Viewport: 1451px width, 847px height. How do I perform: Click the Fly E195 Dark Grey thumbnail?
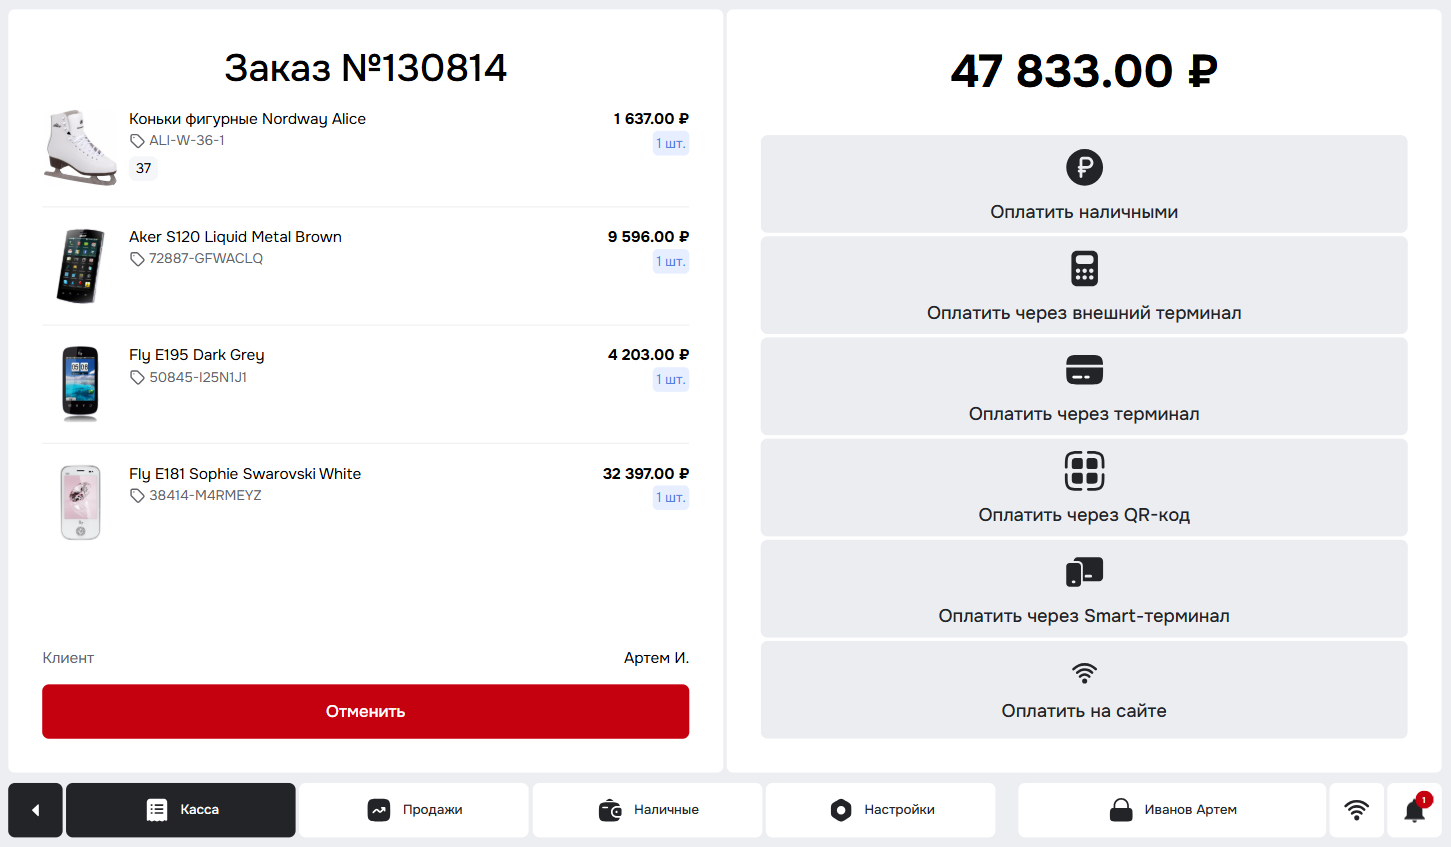click(x=80, y=384)
